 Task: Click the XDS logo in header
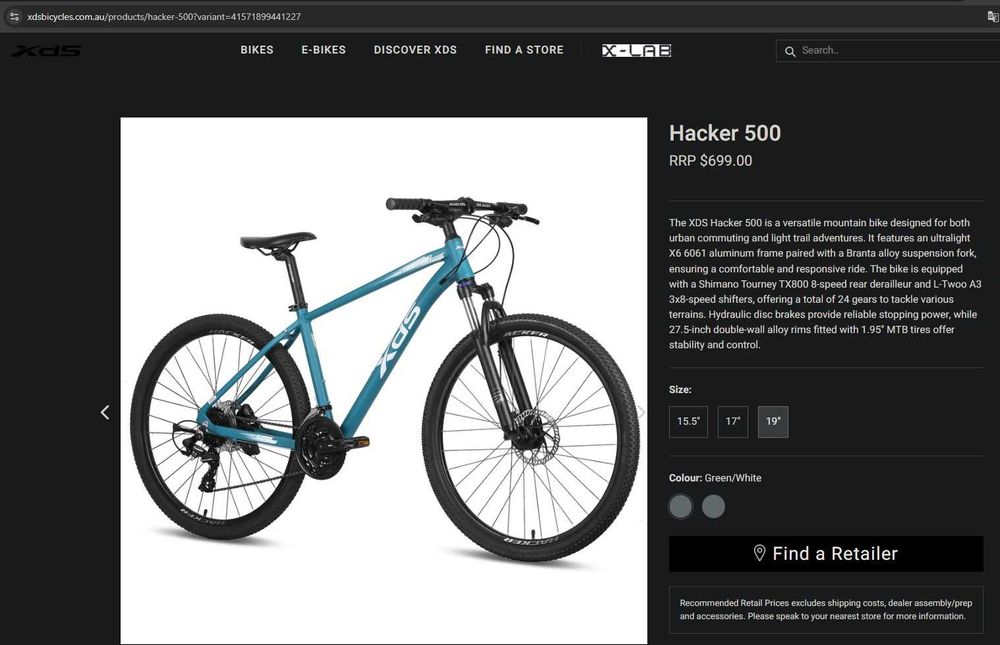coord(46,51)
